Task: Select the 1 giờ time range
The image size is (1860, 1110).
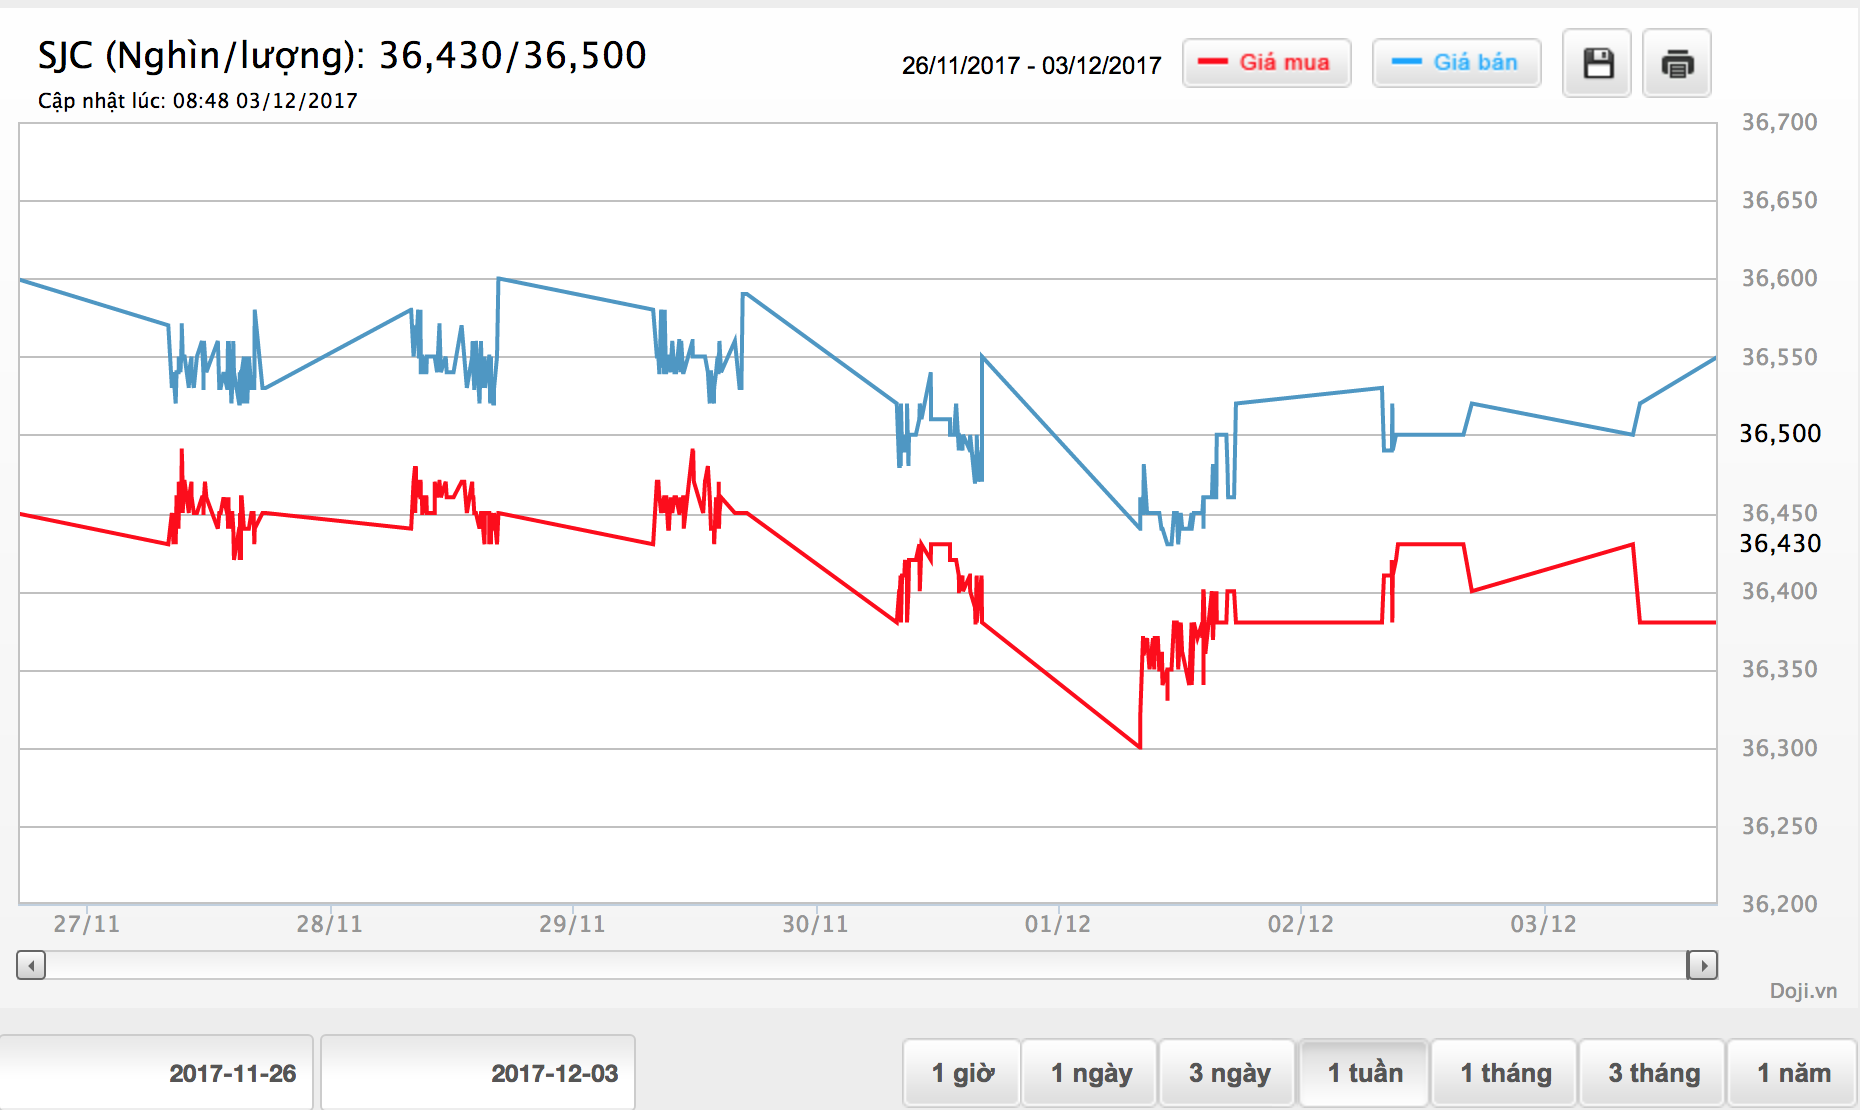Action: click(962, 1073)
